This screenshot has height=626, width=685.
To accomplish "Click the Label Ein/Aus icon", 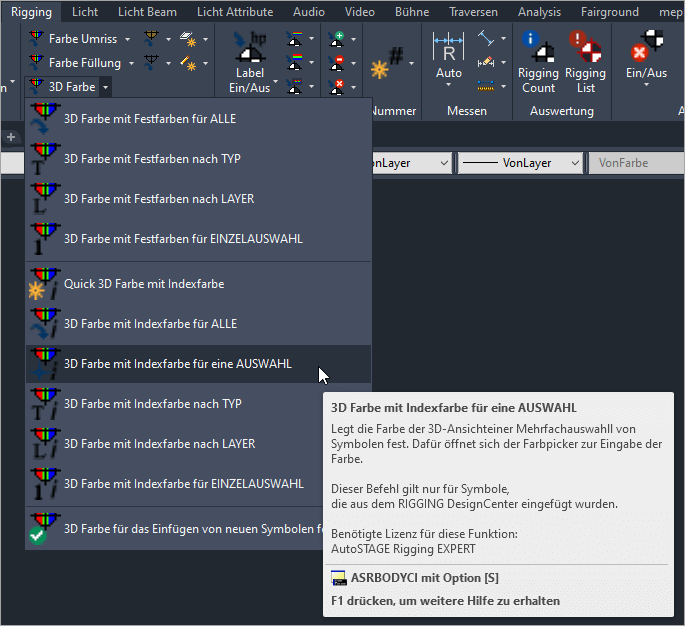I will pyautogui.click(x=249, y=47).
